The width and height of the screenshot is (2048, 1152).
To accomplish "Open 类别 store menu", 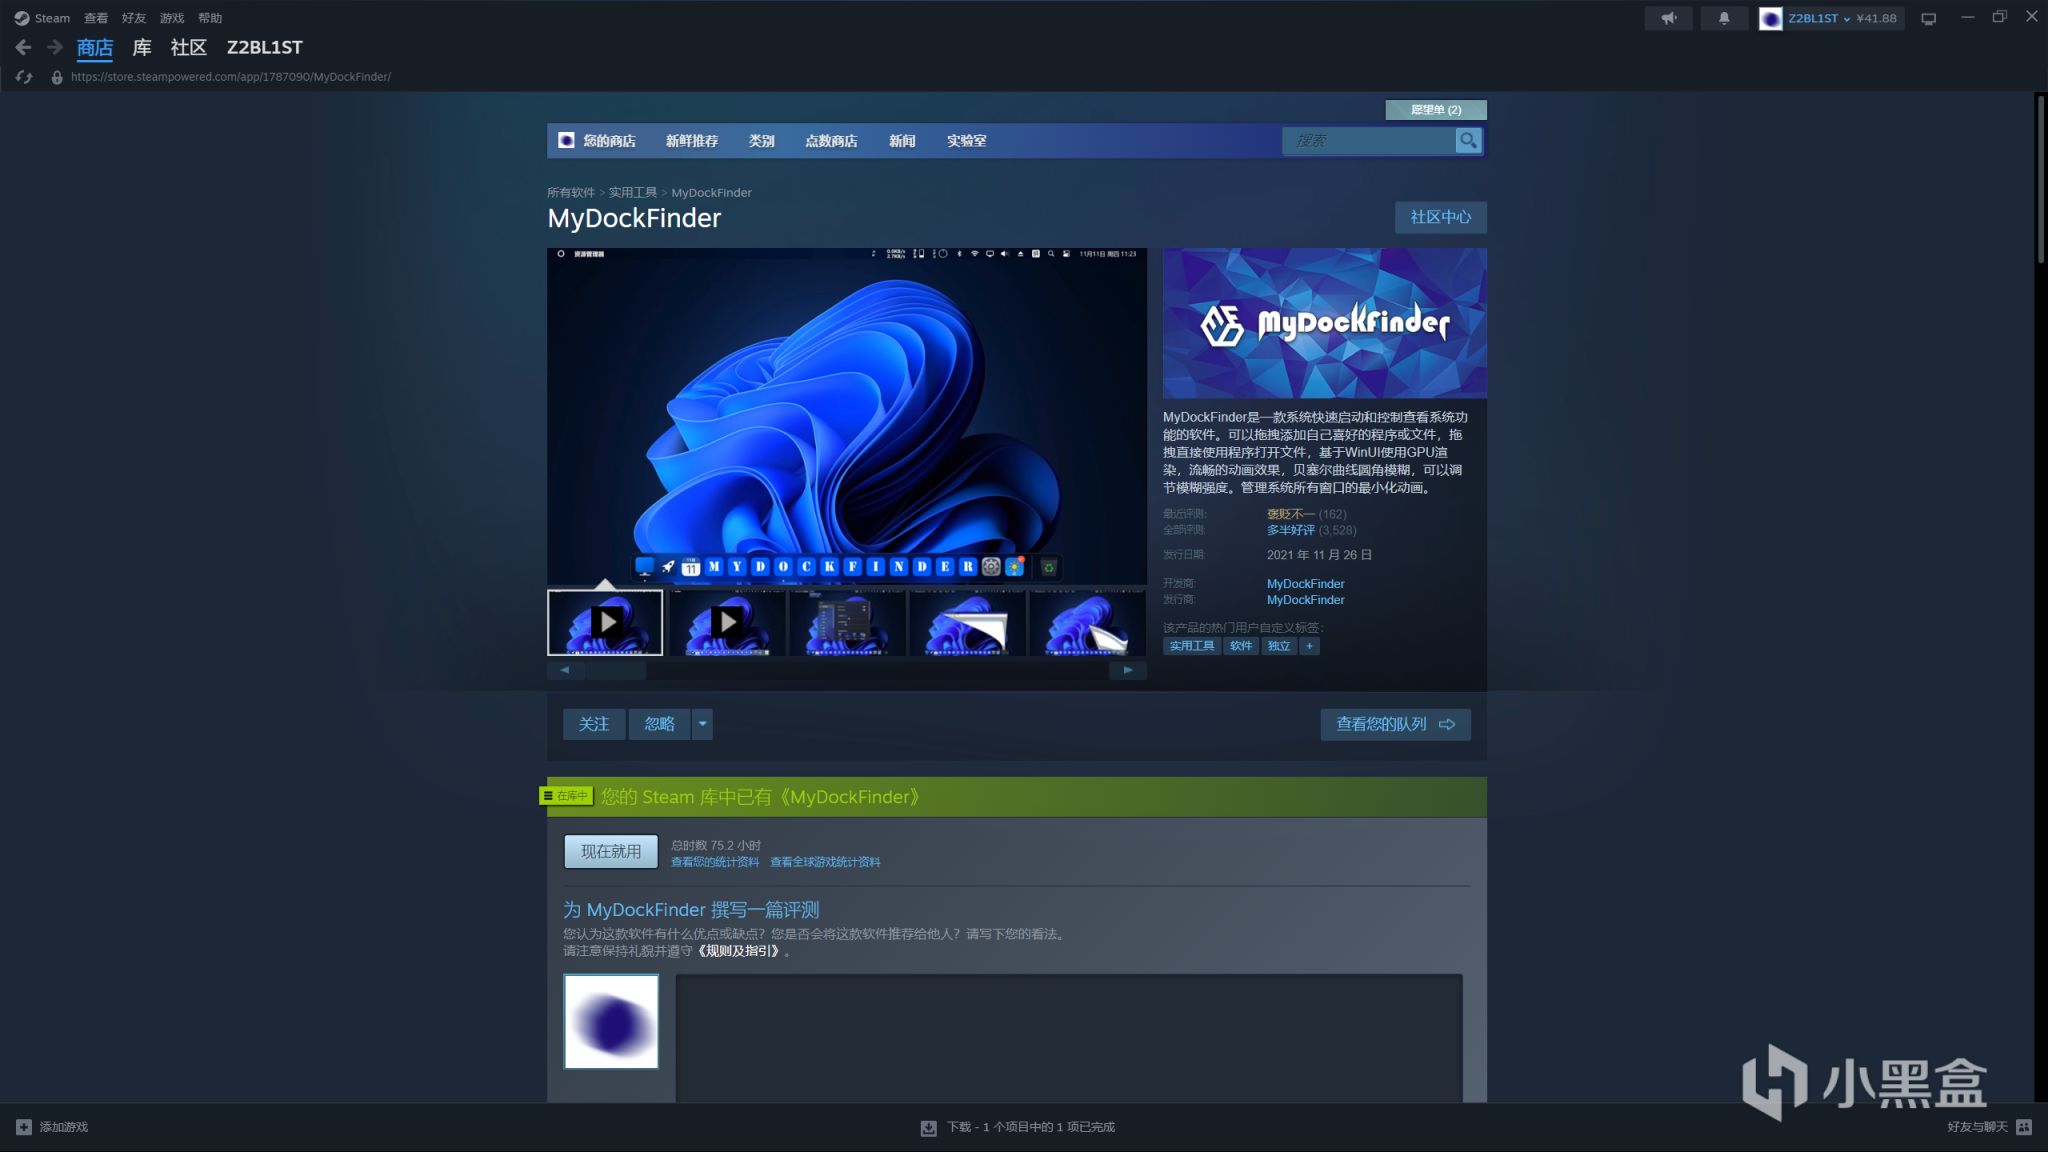I will [x=762, y=141].
